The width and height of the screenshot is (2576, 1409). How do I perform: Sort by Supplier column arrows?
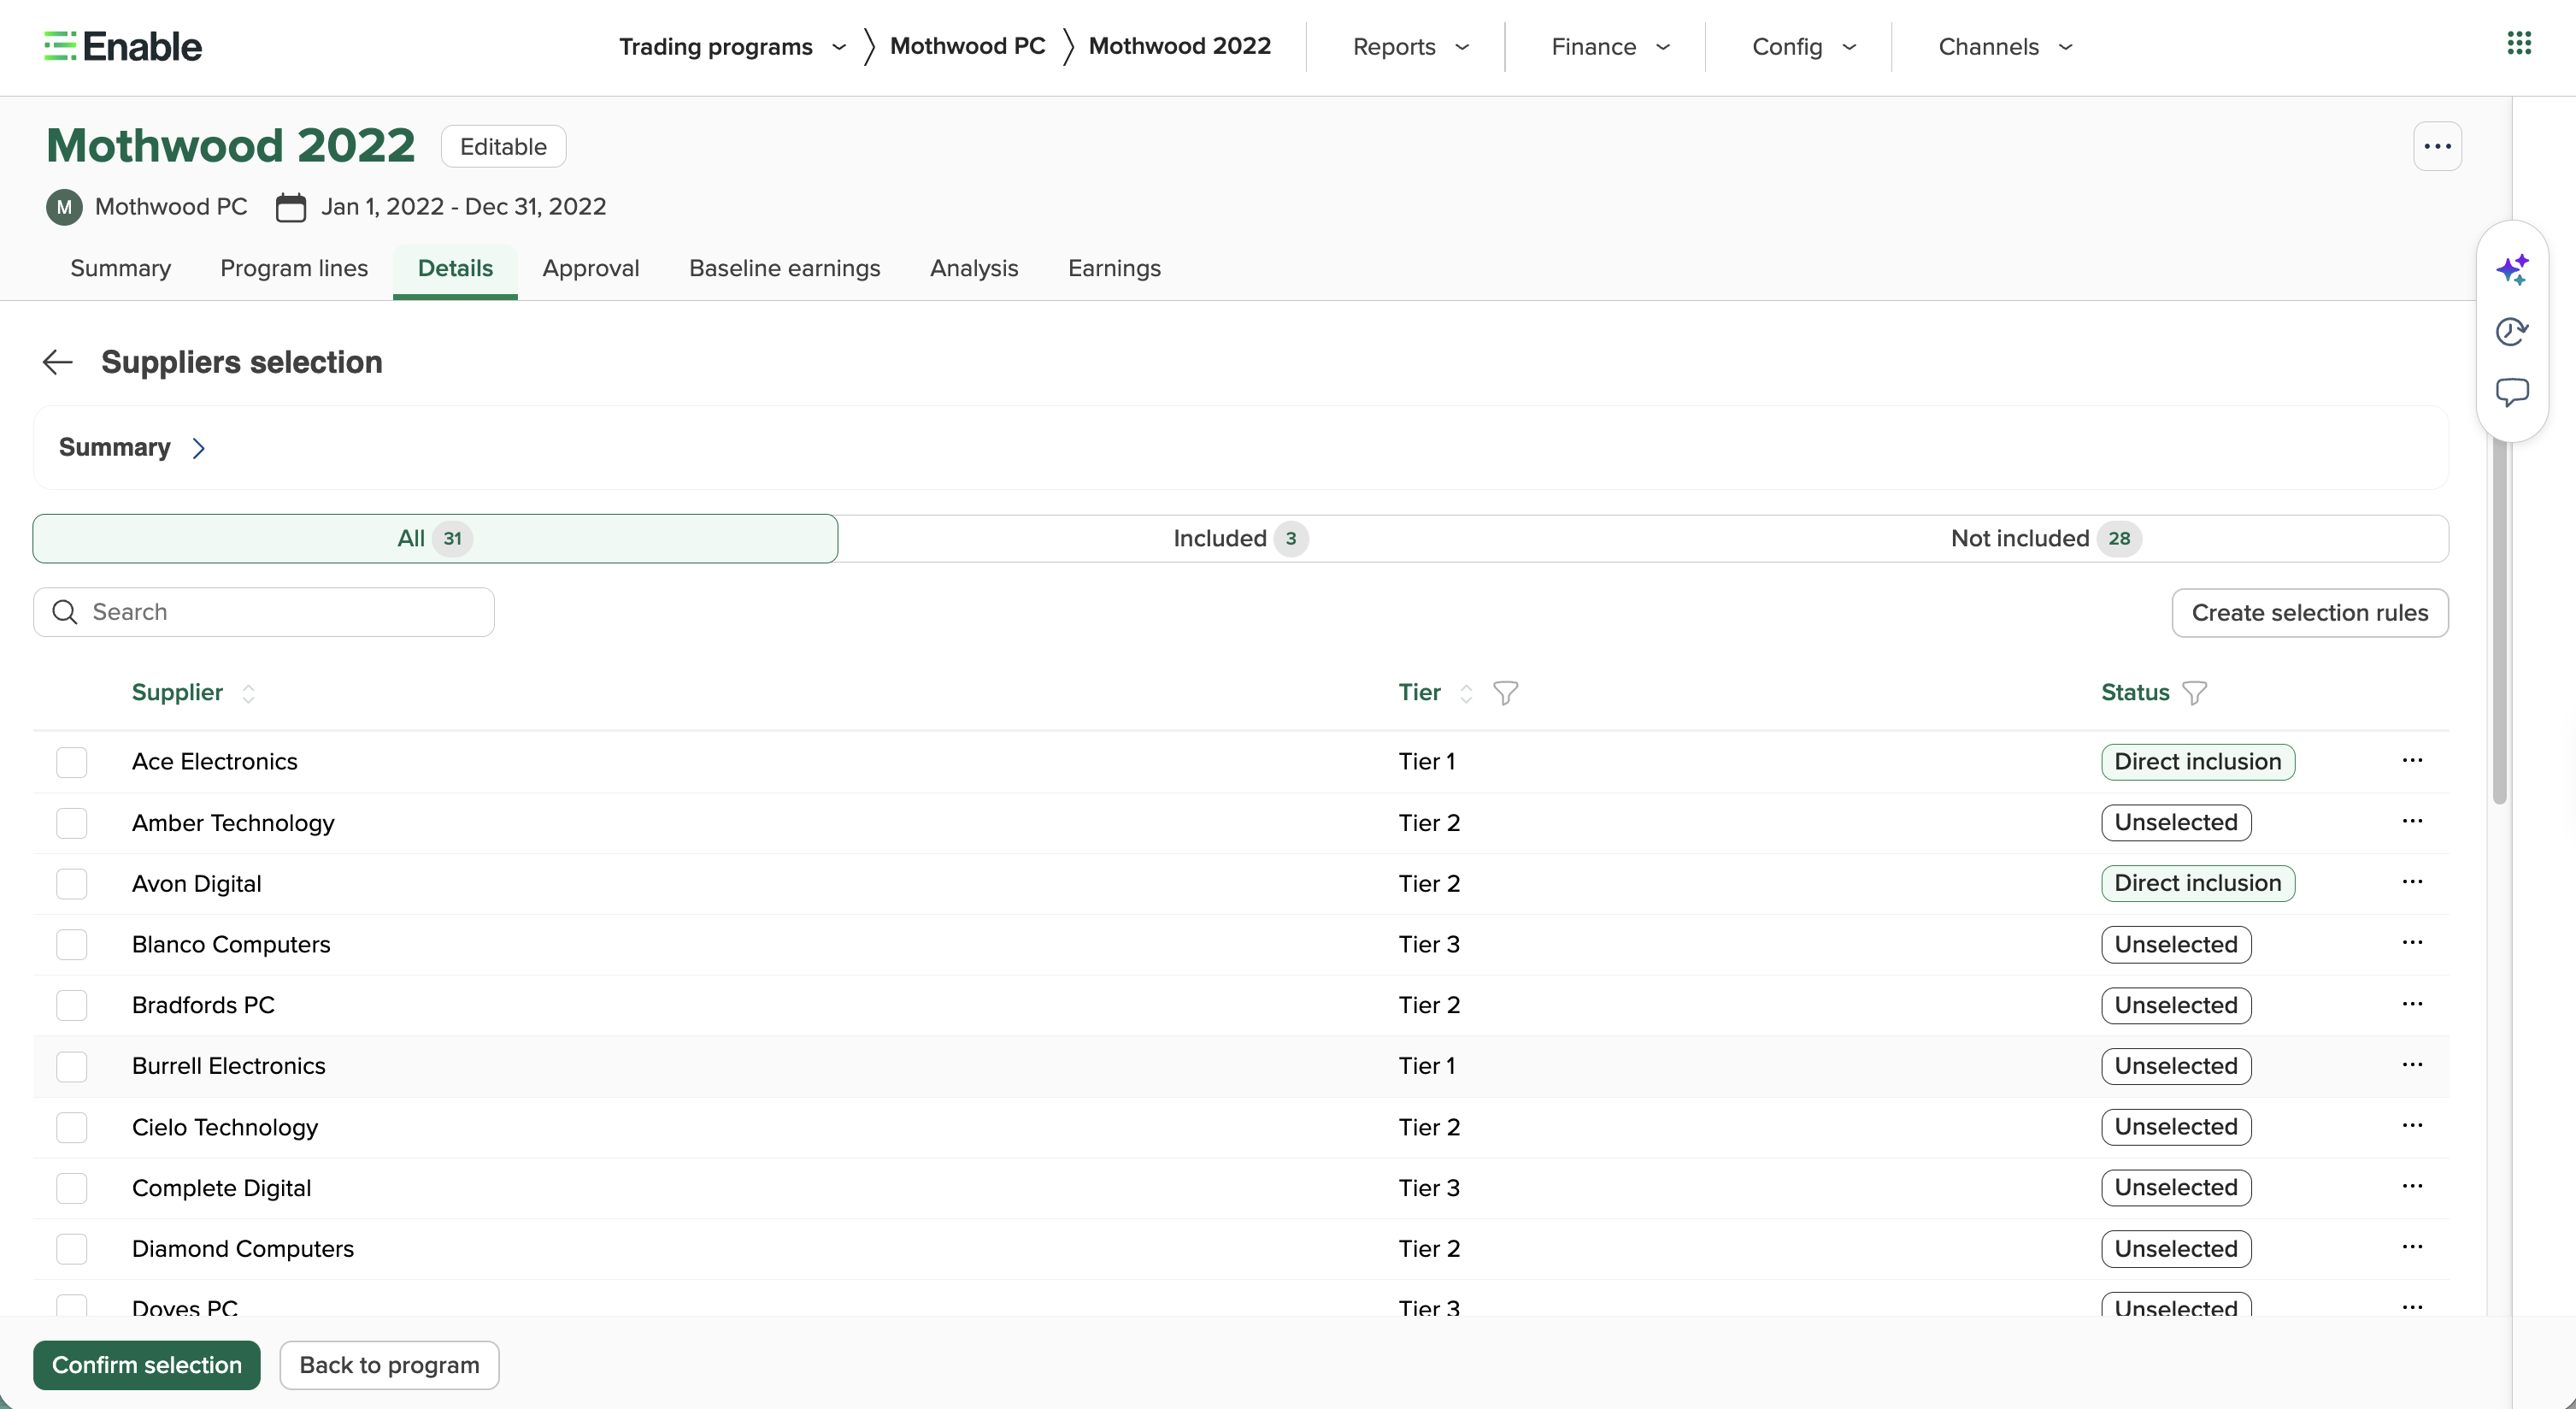pyautogui.click(x=248, y=693)
